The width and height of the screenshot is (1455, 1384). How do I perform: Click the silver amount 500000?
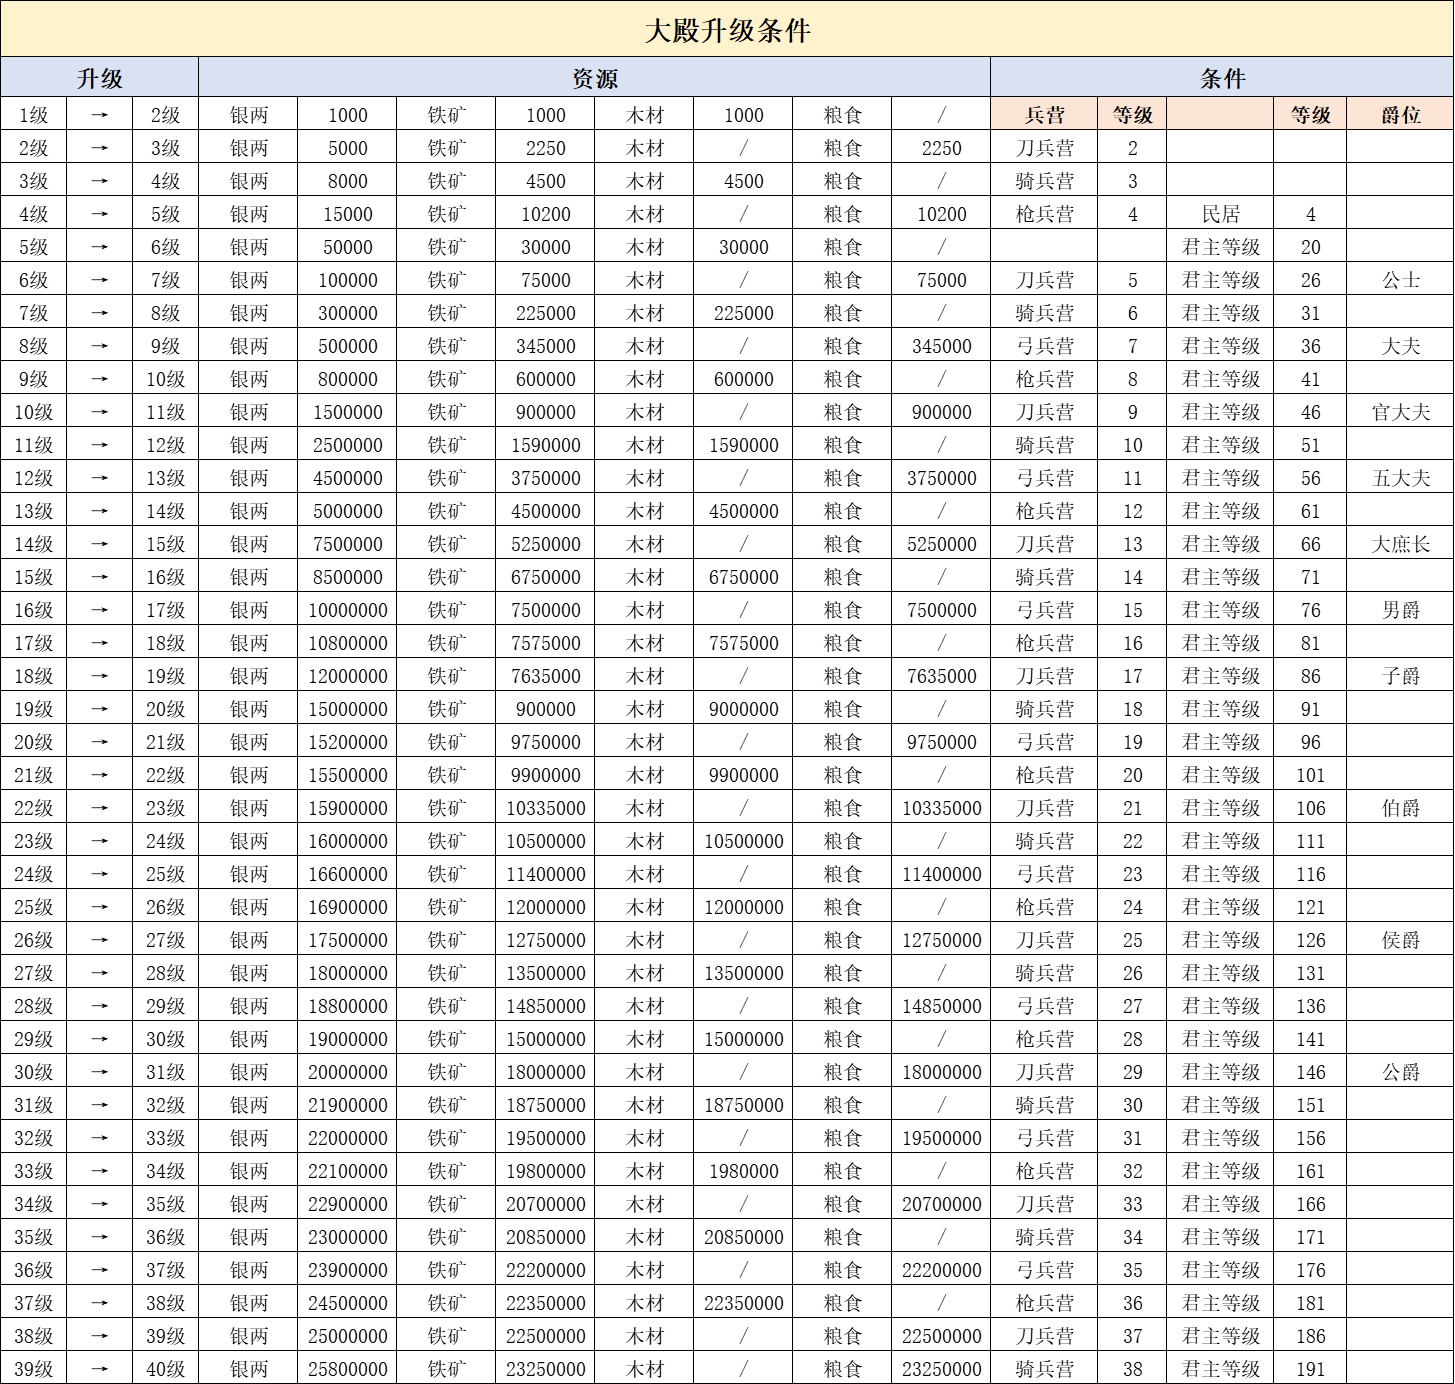point(347,346)
